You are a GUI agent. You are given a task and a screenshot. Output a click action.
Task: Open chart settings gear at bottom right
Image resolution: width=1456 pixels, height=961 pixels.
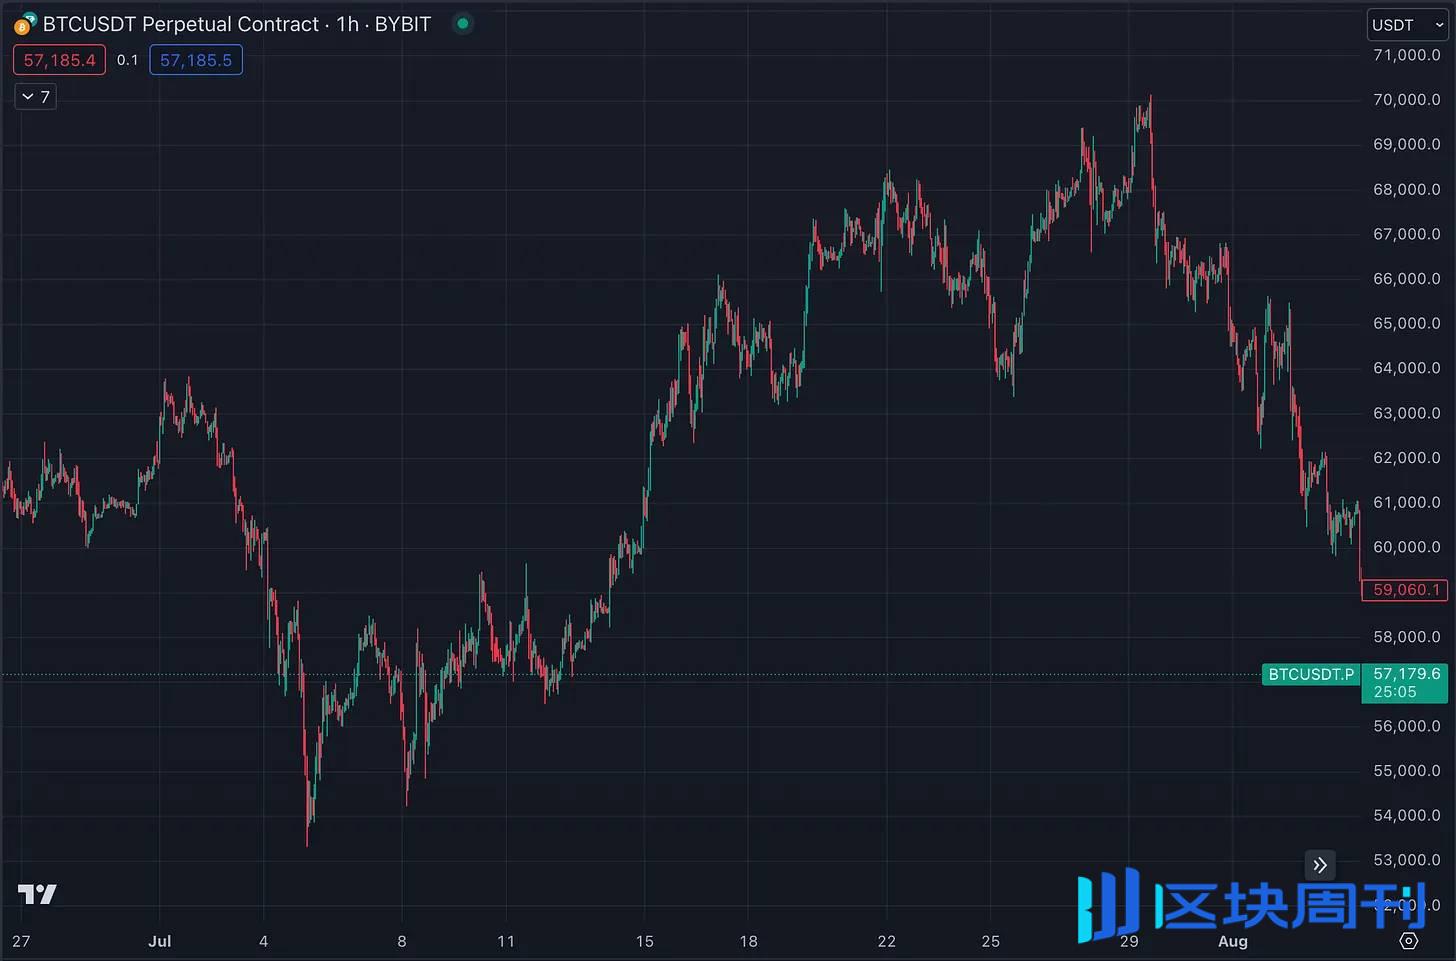[x=1409, y=941]
